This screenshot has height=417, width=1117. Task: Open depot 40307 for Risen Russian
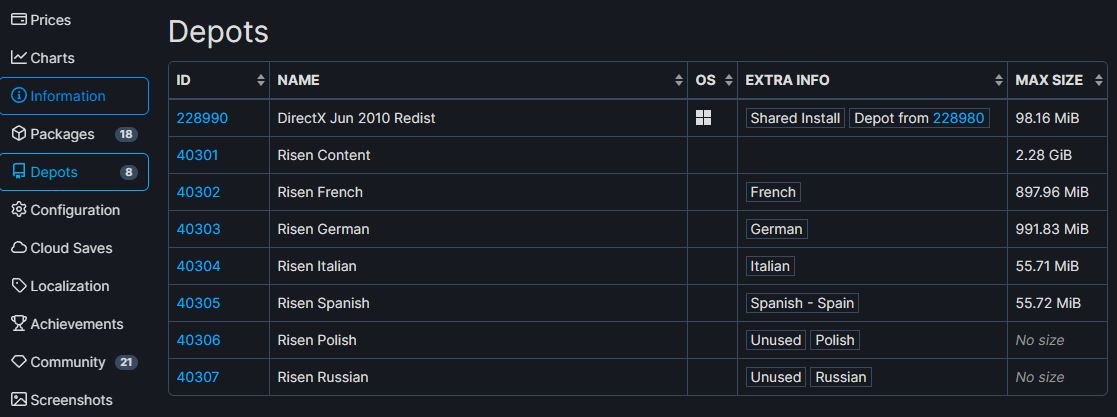tap(197, 377)
